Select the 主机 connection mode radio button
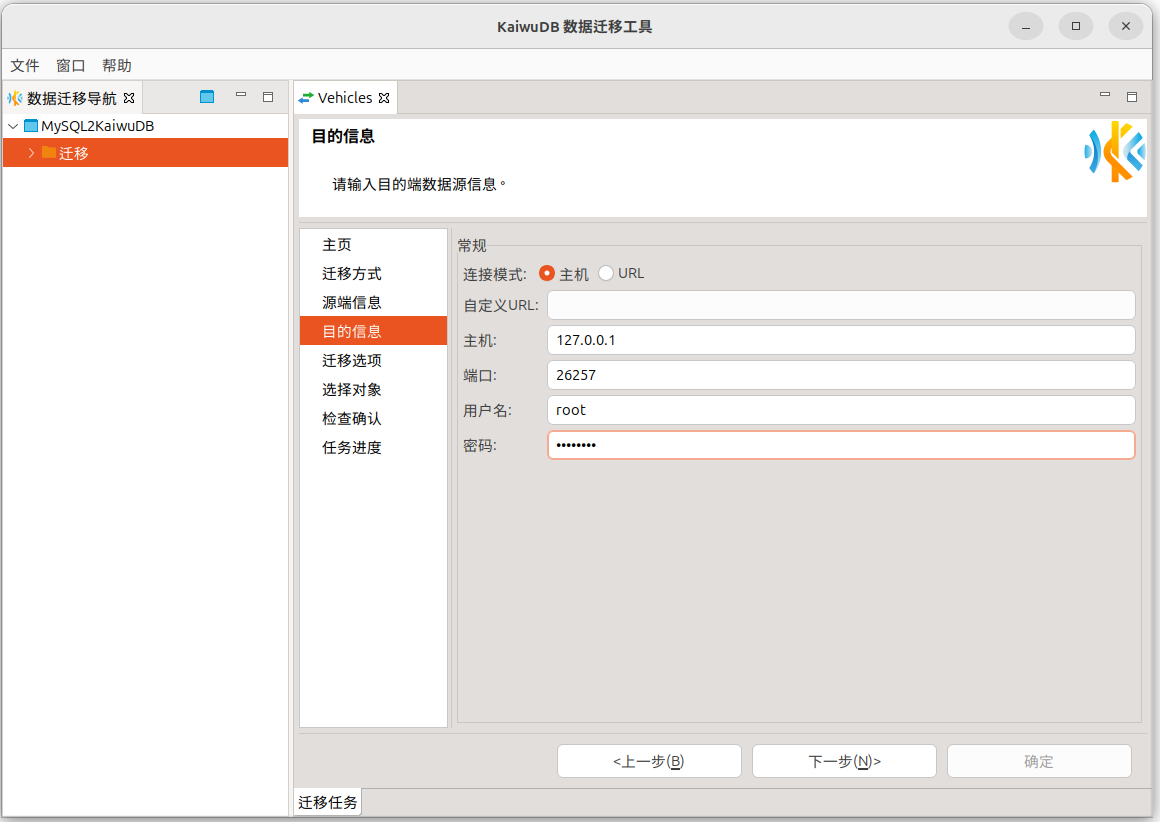 point(547,273)
